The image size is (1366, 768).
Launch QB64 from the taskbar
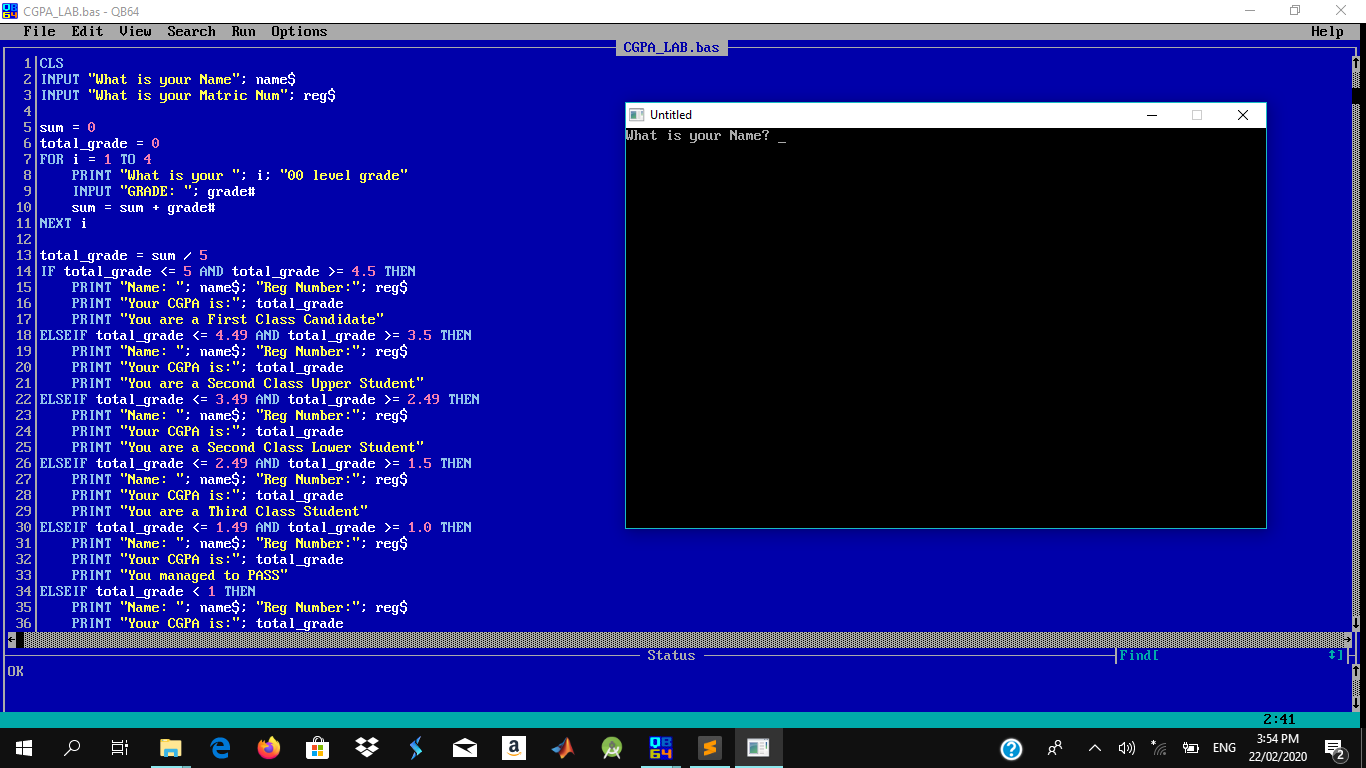tap(661, 747)
